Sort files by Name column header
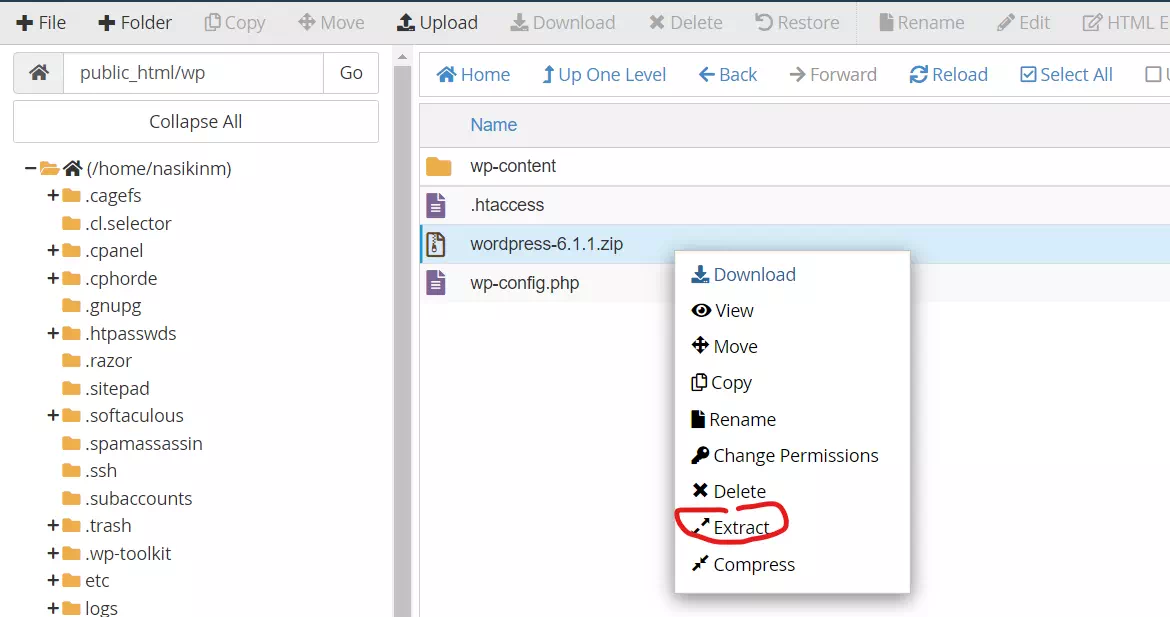 click(x=493, y=125)
